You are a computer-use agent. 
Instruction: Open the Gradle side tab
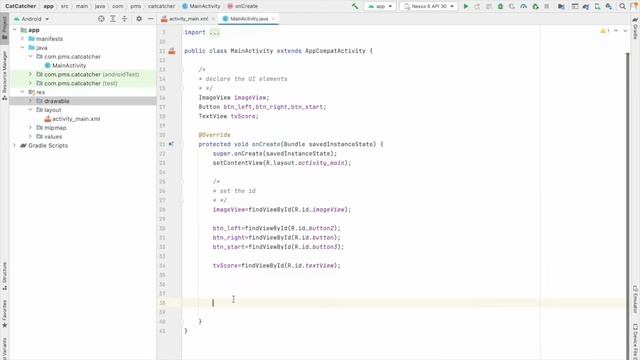pyautogui.click(x=636, y=29)
